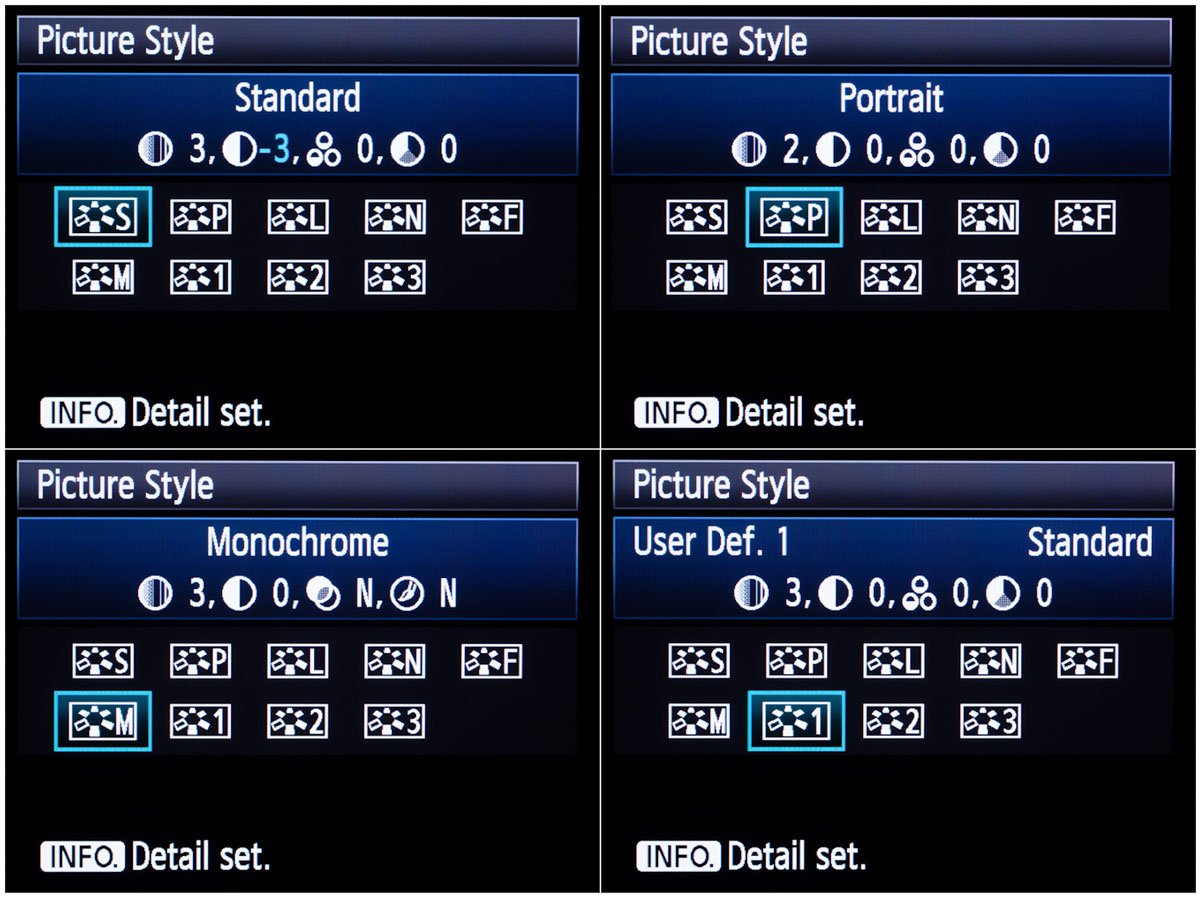The image size is (1200, 899).
Task: Select highlighted Standard style icon in Standard screen
Action: coord(103,217)
